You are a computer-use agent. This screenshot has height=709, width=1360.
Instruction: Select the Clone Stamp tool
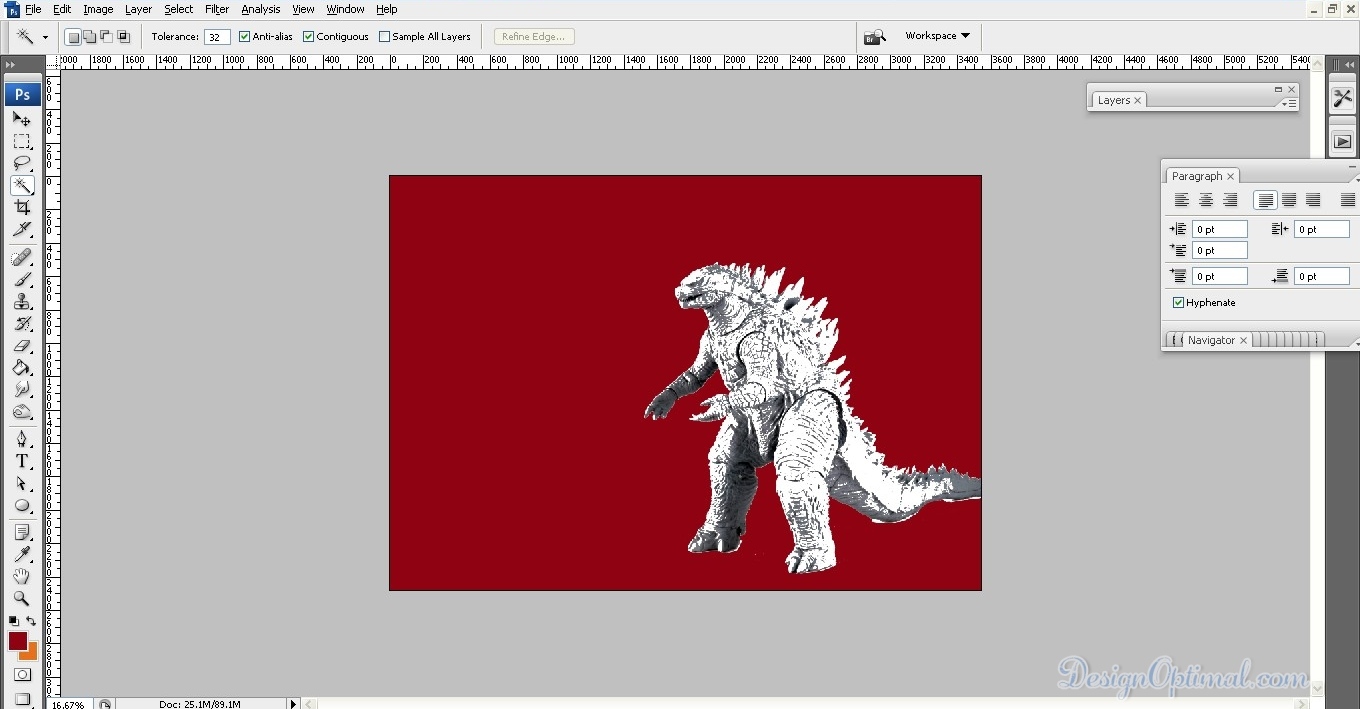(x=22, y=302)
